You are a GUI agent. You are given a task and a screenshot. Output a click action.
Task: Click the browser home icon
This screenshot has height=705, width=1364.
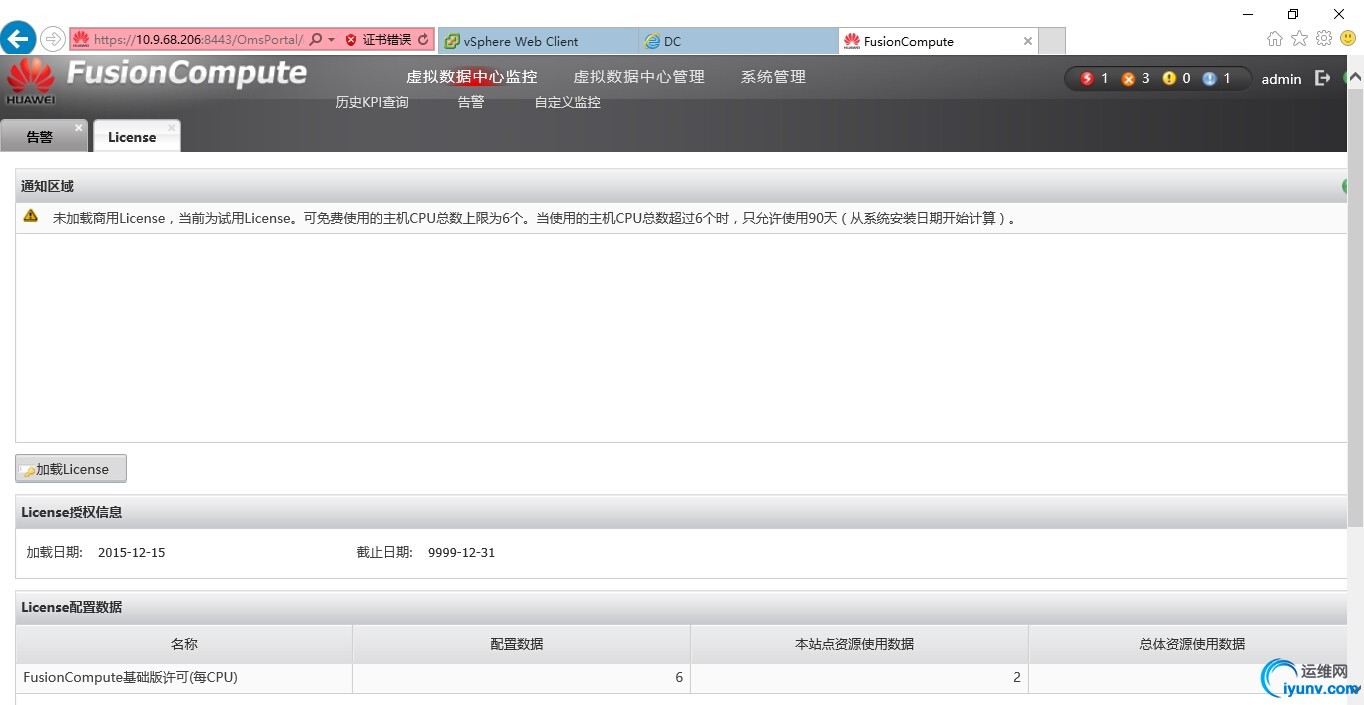pos(1275,38)
